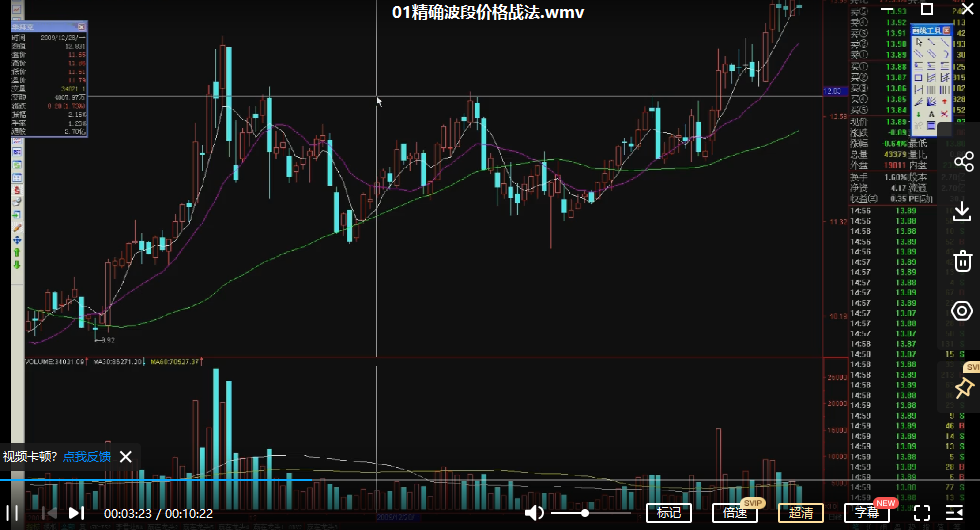Click the 点我反馈 feedback link
This screenshot has height=530, width=980.
(87, 457)
